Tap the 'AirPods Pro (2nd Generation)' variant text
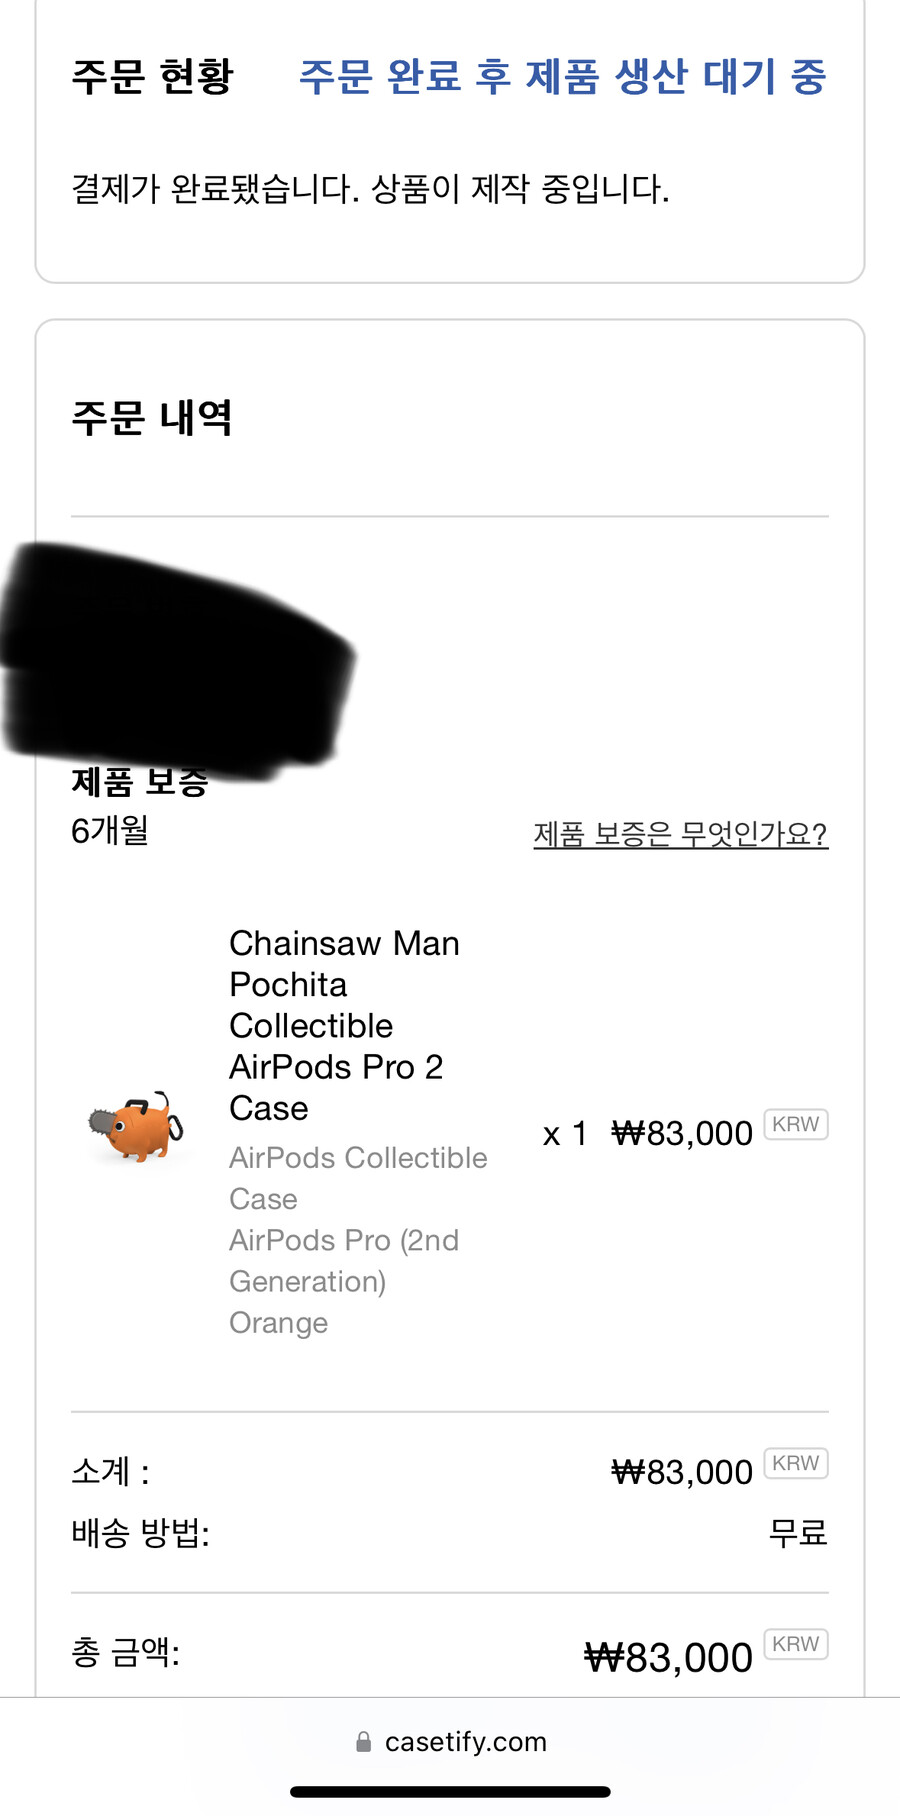 click(x=344, y=1261)
